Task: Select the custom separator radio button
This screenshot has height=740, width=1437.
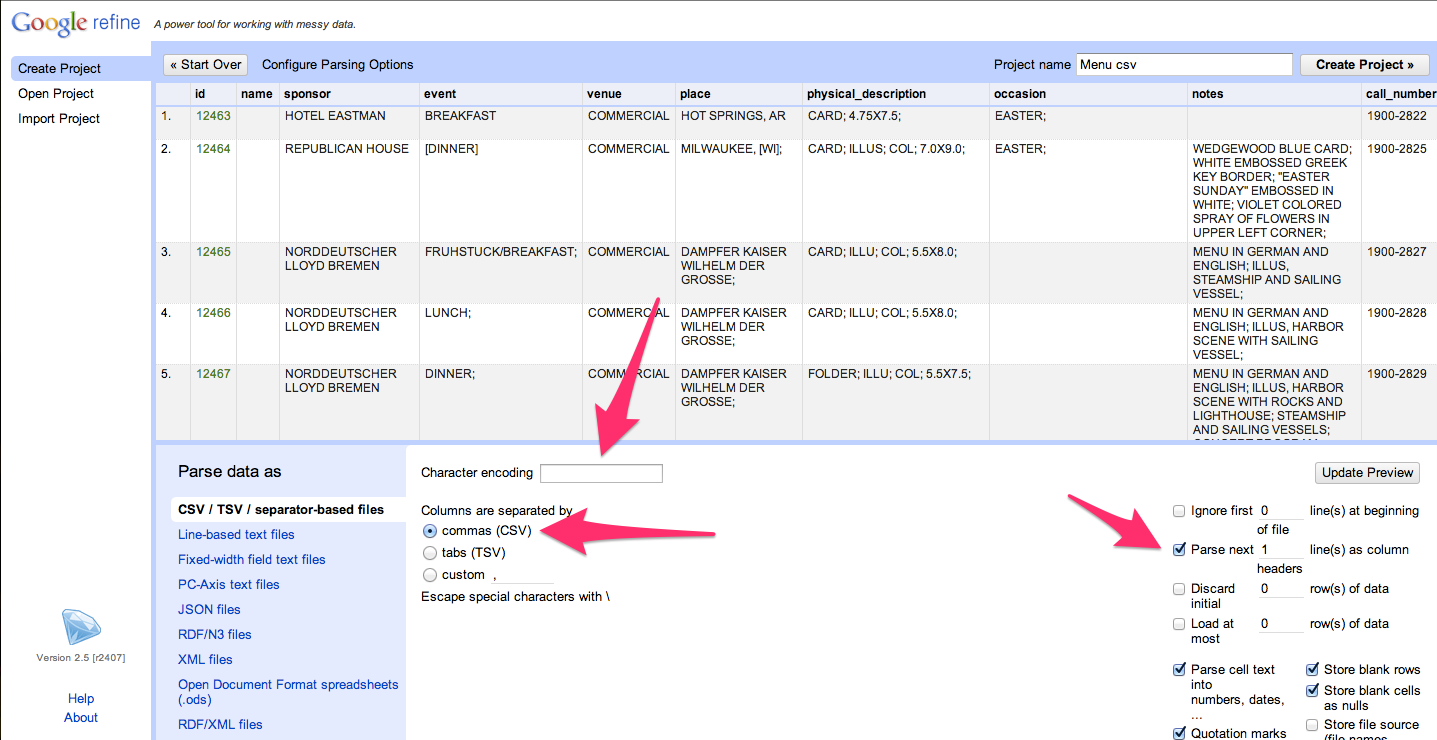Action: pyautogui.click(x=430, y=575)
